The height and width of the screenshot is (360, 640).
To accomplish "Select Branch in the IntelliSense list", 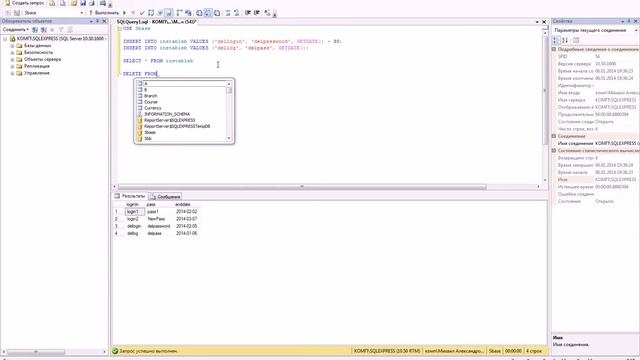I will [151, 96].
